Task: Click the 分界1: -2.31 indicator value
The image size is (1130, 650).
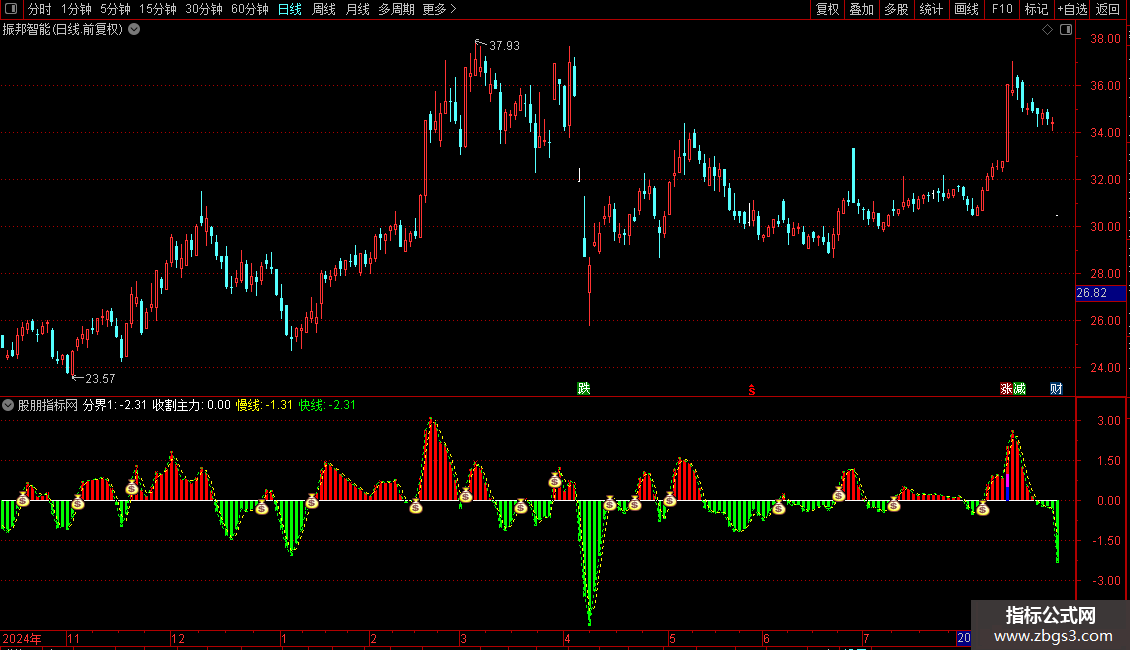Action: point(115,405)
